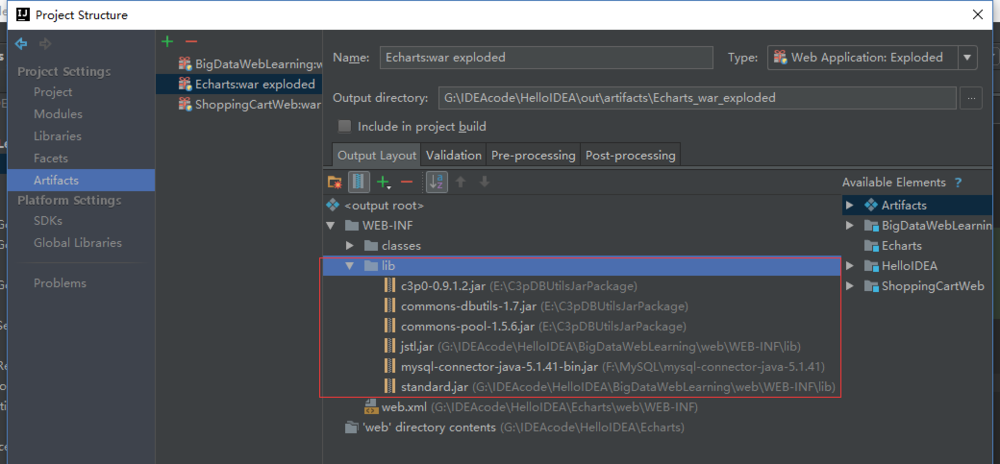1000x464 pixels.
Task: Enable Include in project build checkbox
Action: [x=344, y=126]
